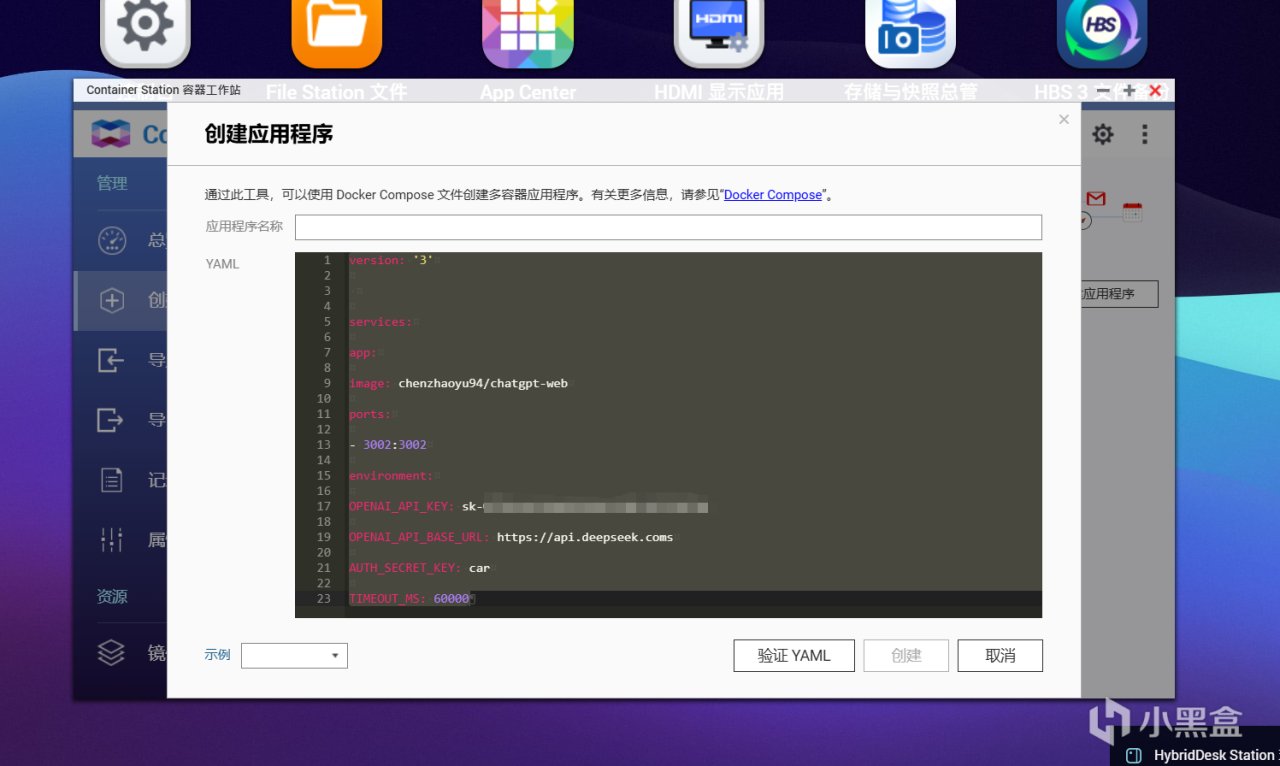Click the create application button behind dialog
Screen dimensions: 1280x766
(1120, 294)
